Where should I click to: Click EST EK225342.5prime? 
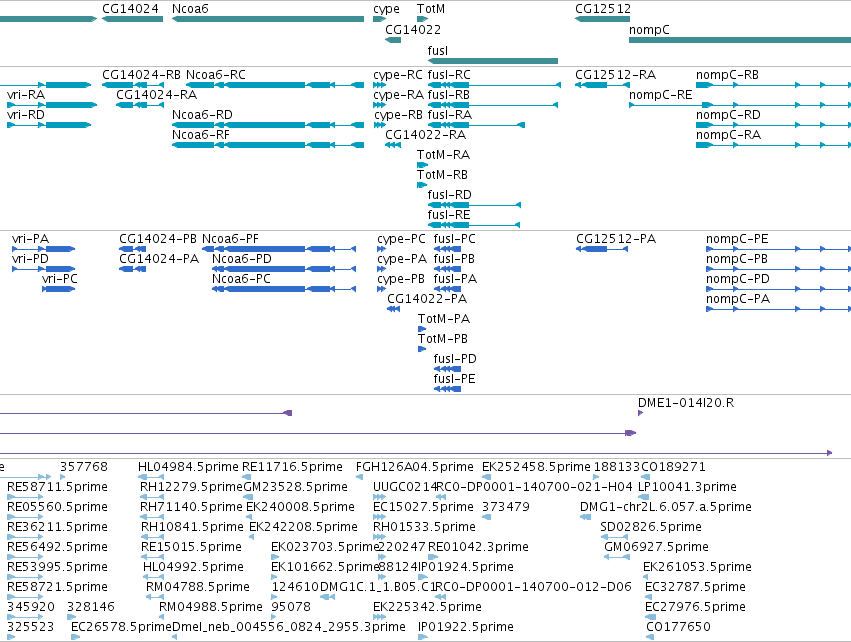pyautogui.click(x=379, y=617)
